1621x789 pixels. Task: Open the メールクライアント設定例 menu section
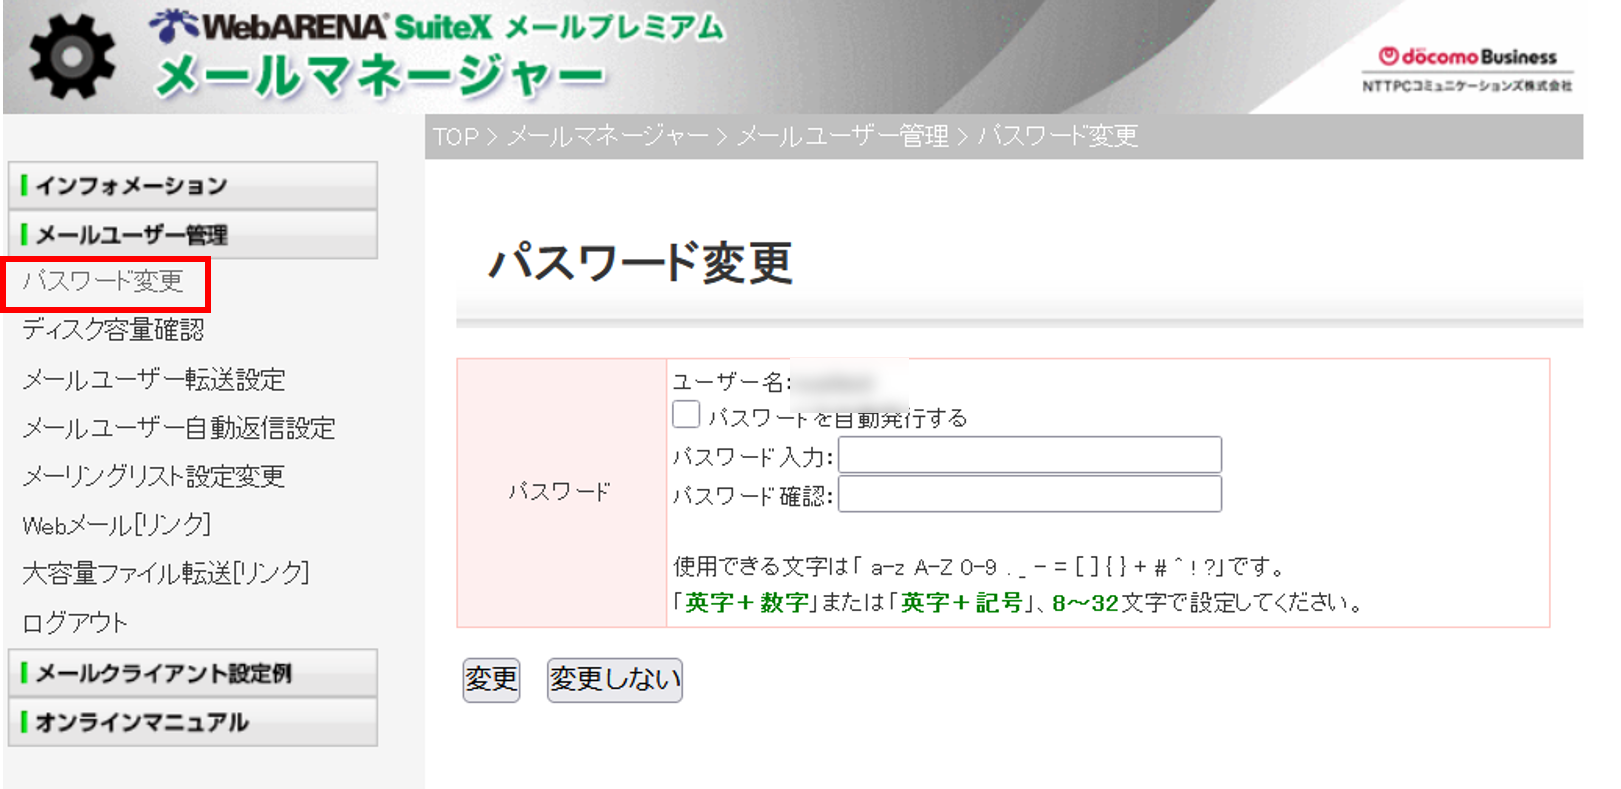click(x=193, y=674)
